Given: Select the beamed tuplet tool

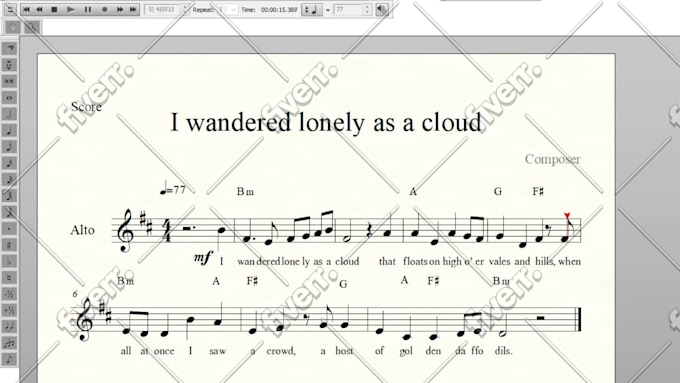Looking at the screenshot, I should coord(10,343).
